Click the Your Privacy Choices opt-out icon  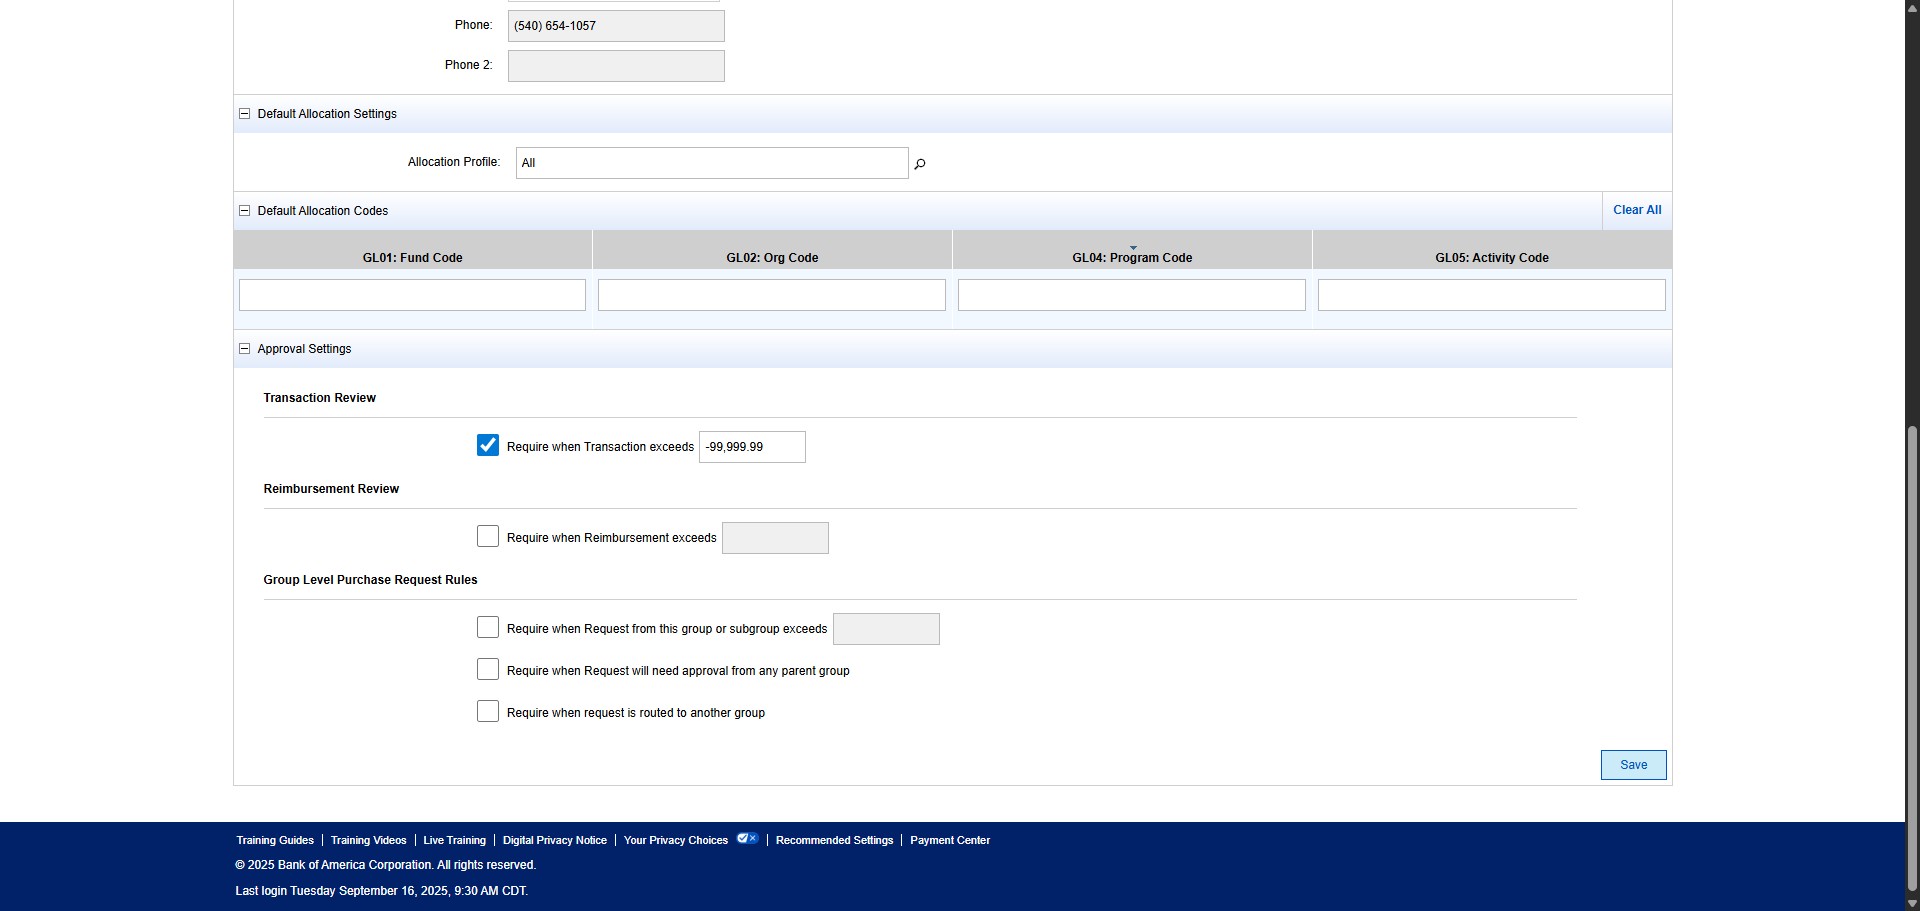point(747,839)
